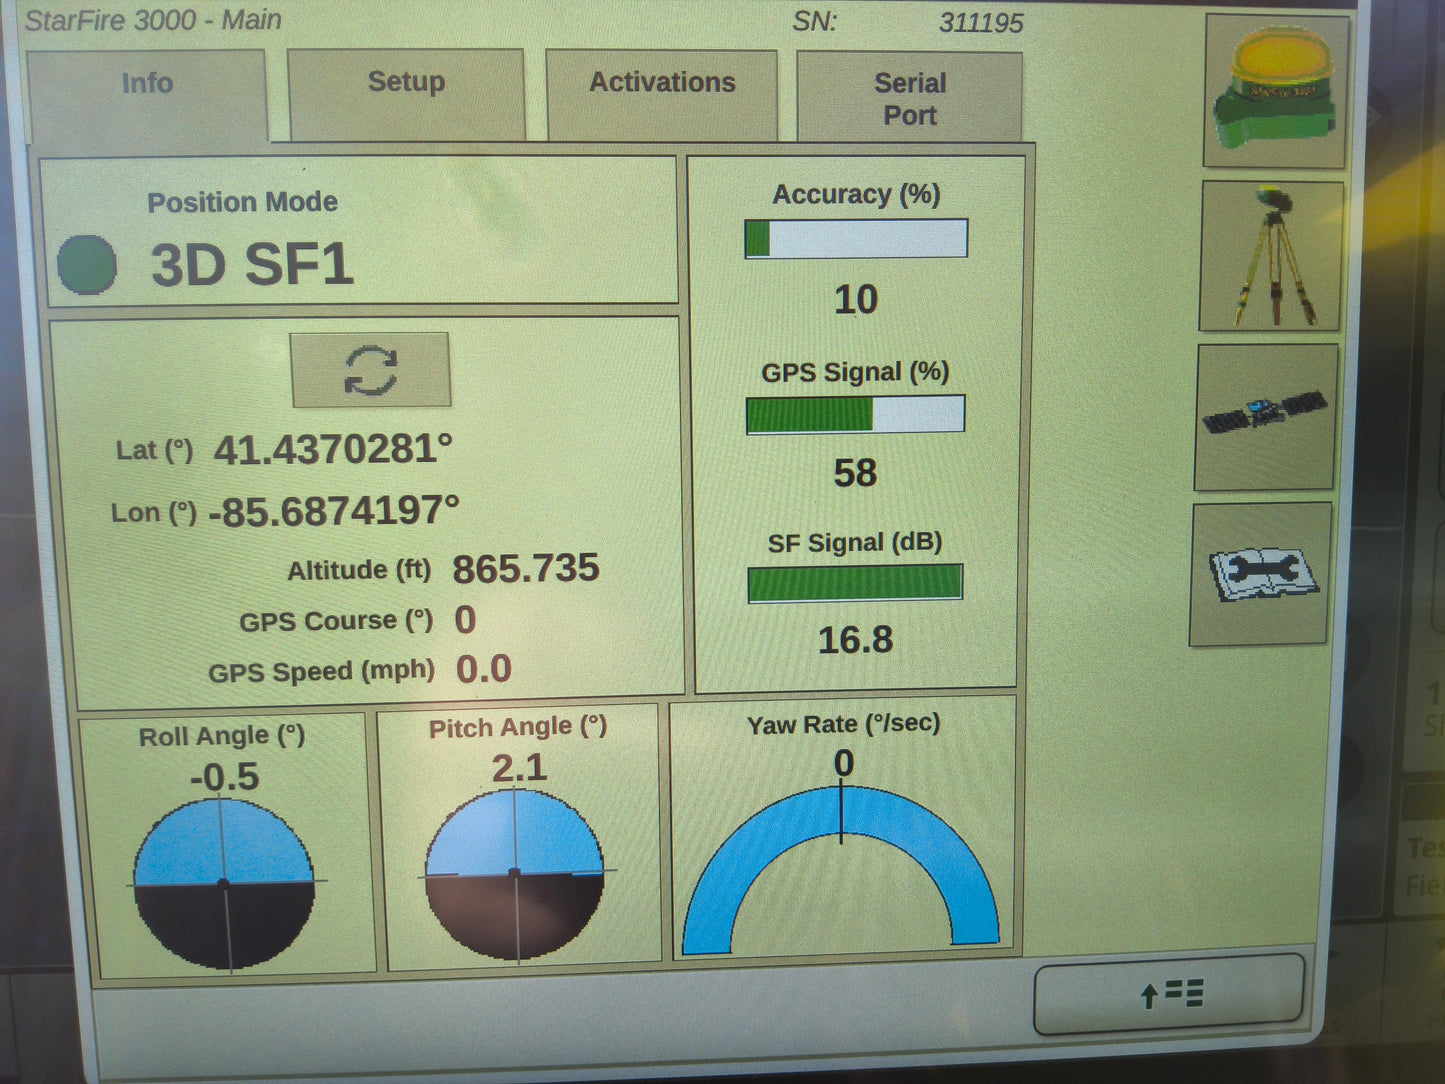Click the SF Signal strength bar
Viewport: 1445px width, 1084px height.
tap(854, 582)
